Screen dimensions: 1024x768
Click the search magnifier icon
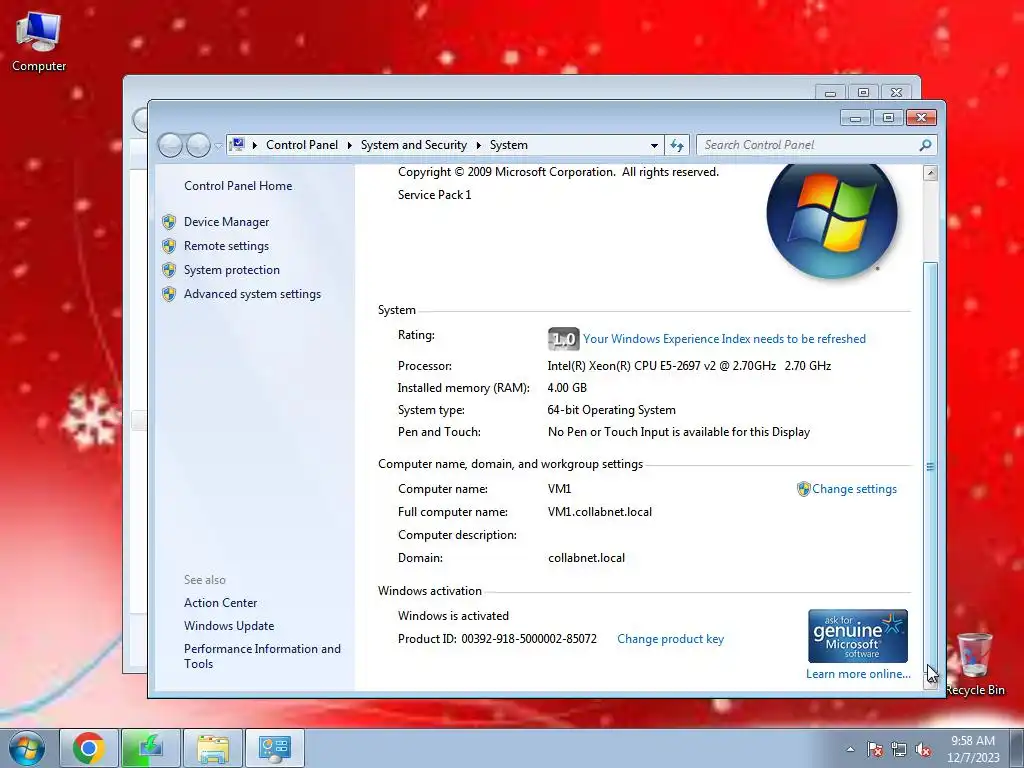[x=925, y=145]
